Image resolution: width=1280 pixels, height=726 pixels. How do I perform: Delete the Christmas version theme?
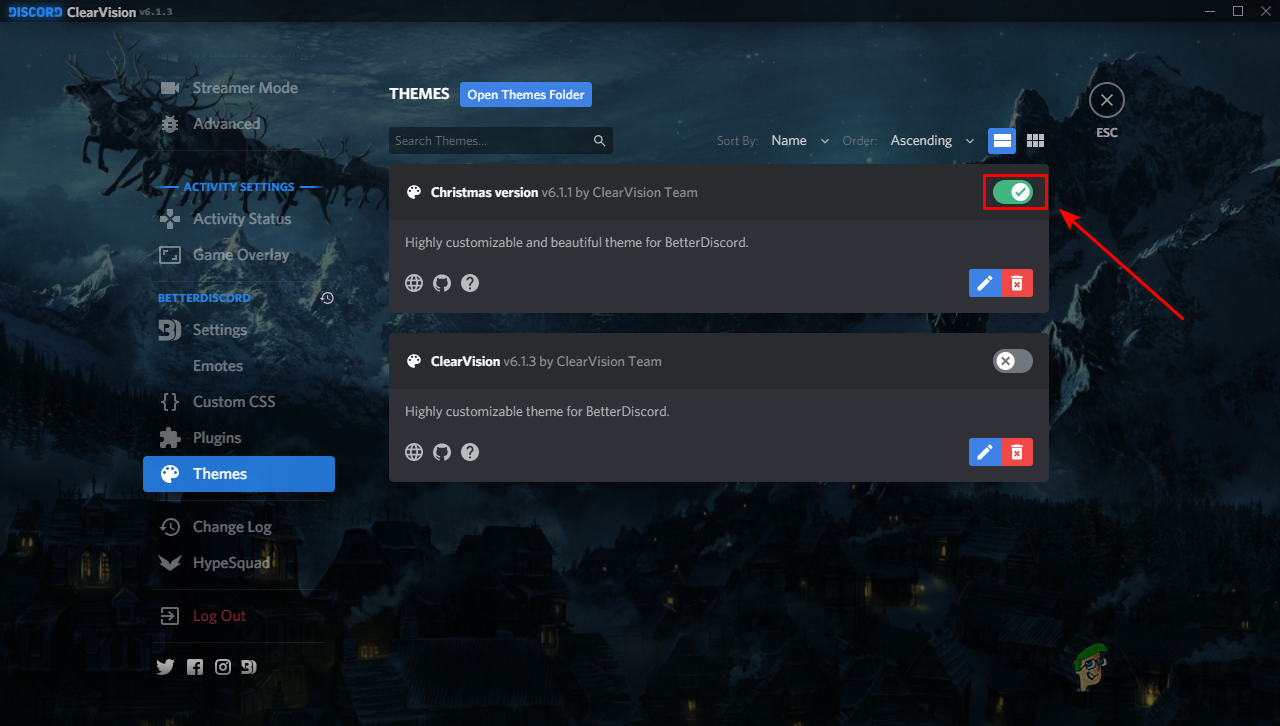1017,283
